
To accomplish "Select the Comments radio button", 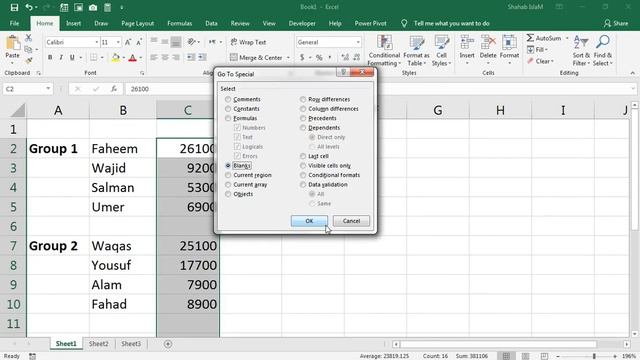I will pos(228,99).
